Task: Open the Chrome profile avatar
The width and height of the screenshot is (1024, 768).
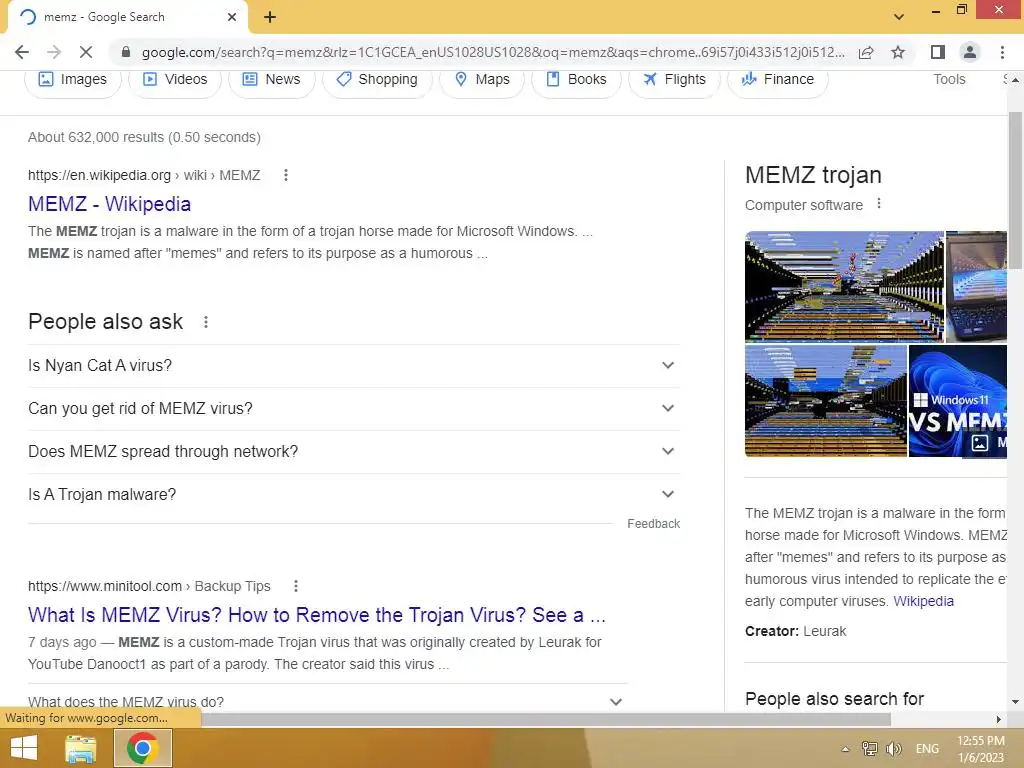Action: coord(970,52)
